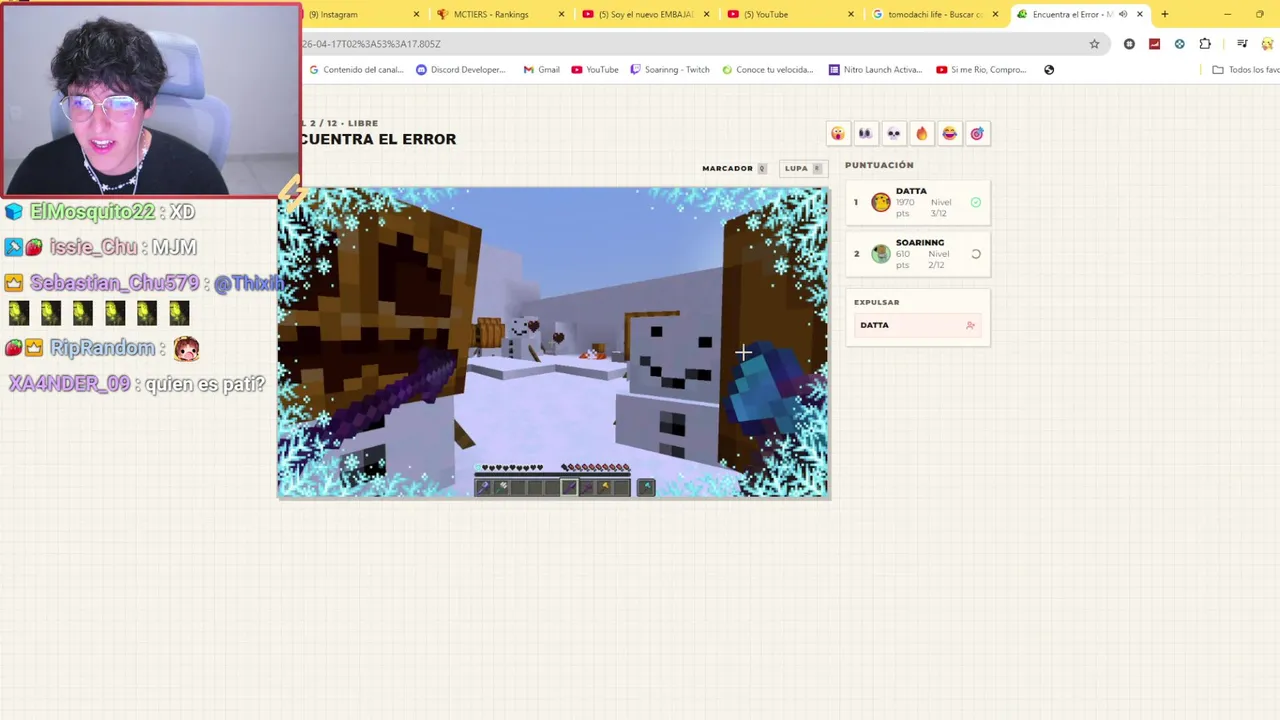The image size is (1280, 720).
Task: Open Conoce tu velocidad bookmark
Action: pyautogui.click(x=767, y=70)
